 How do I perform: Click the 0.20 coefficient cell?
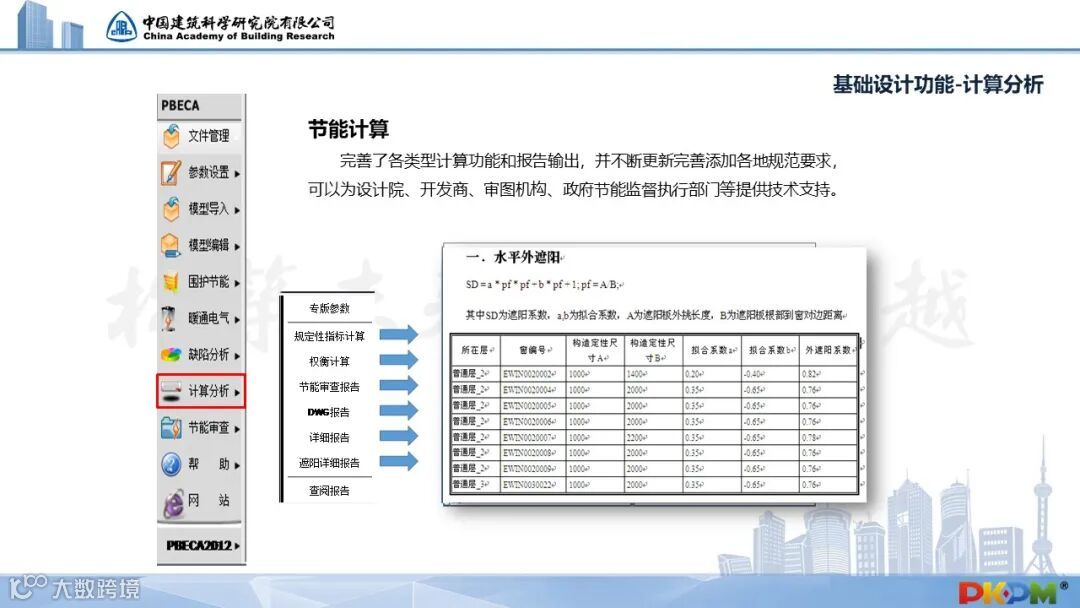712,374
